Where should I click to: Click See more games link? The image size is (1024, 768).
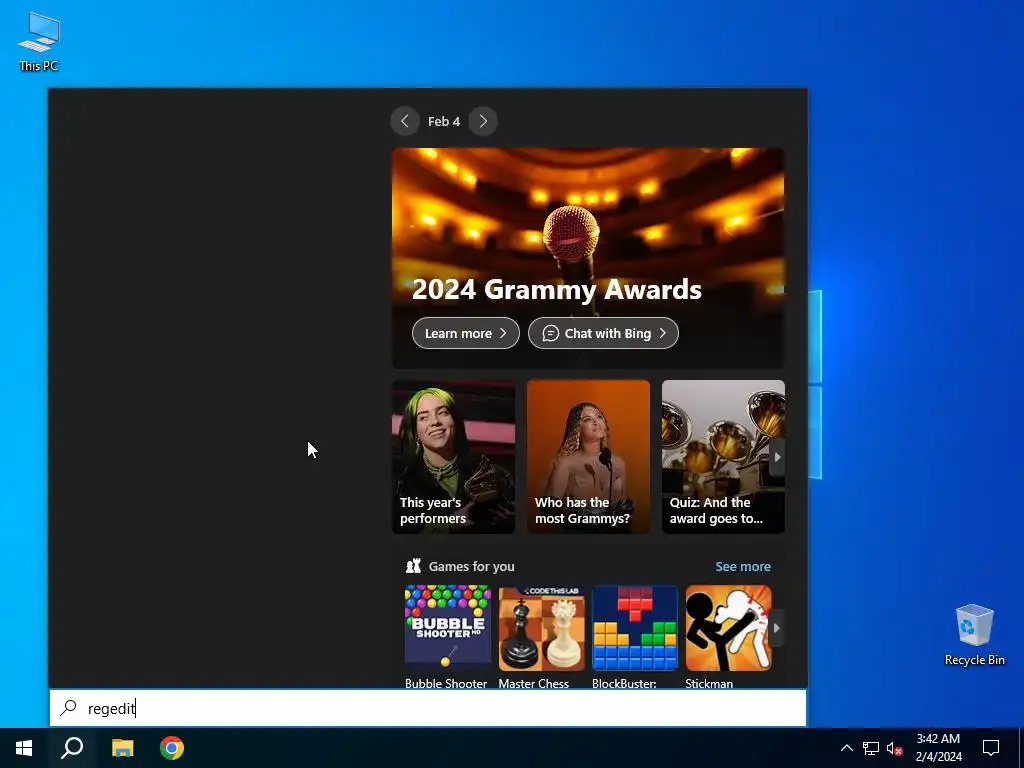click(743, 566)
